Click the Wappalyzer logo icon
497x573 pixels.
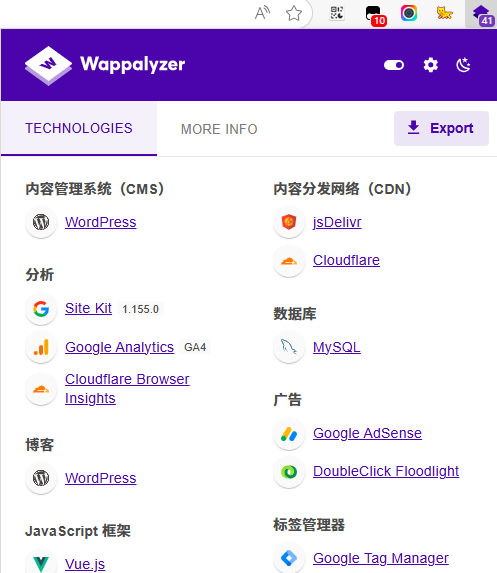click(x=48, y=65)
